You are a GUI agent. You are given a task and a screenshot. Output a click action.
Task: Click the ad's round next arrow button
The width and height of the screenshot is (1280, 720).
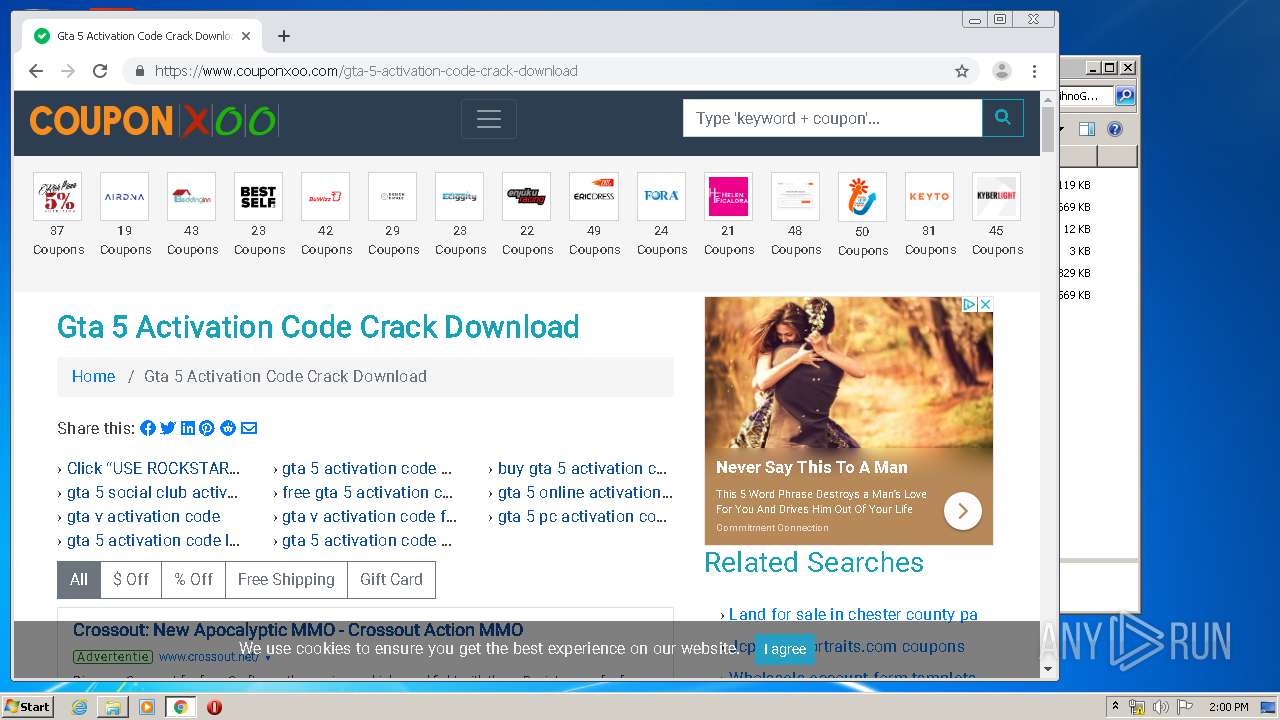pyautogui.click(x=963, y=511)
